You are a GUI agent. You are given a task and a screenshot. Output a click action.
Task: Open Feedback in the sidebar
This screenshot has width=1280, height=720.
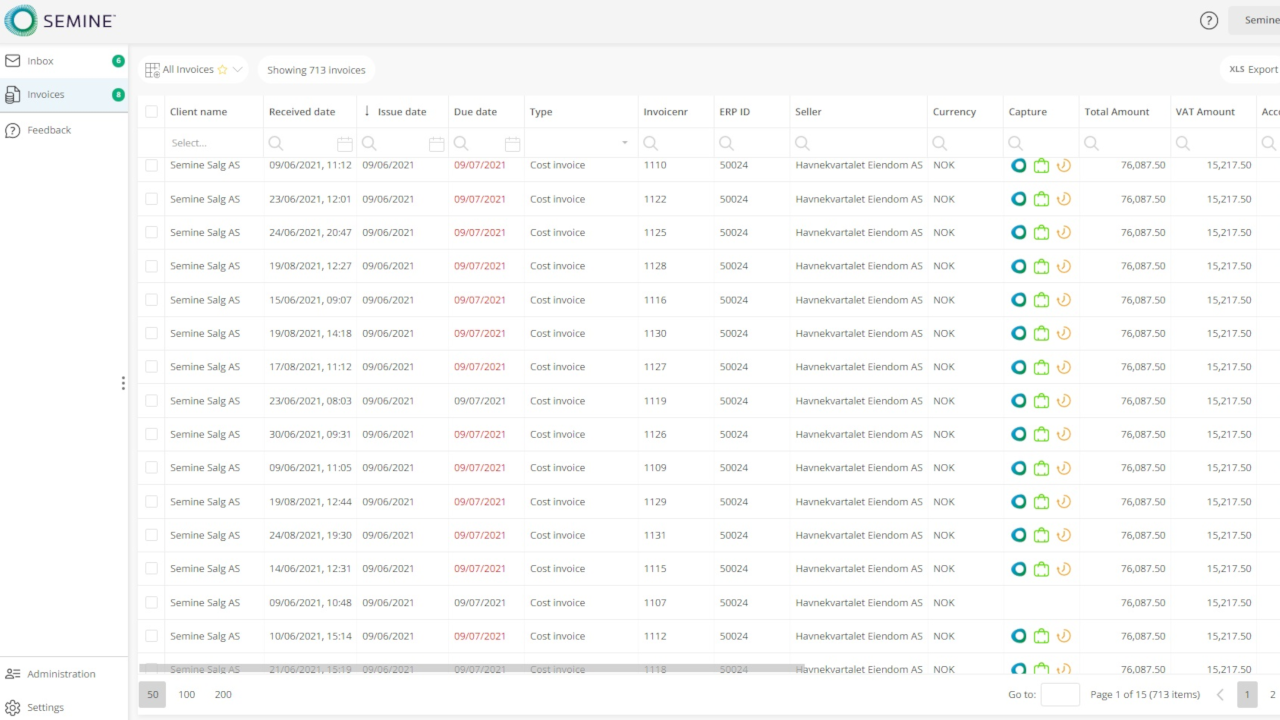(64, 130)
